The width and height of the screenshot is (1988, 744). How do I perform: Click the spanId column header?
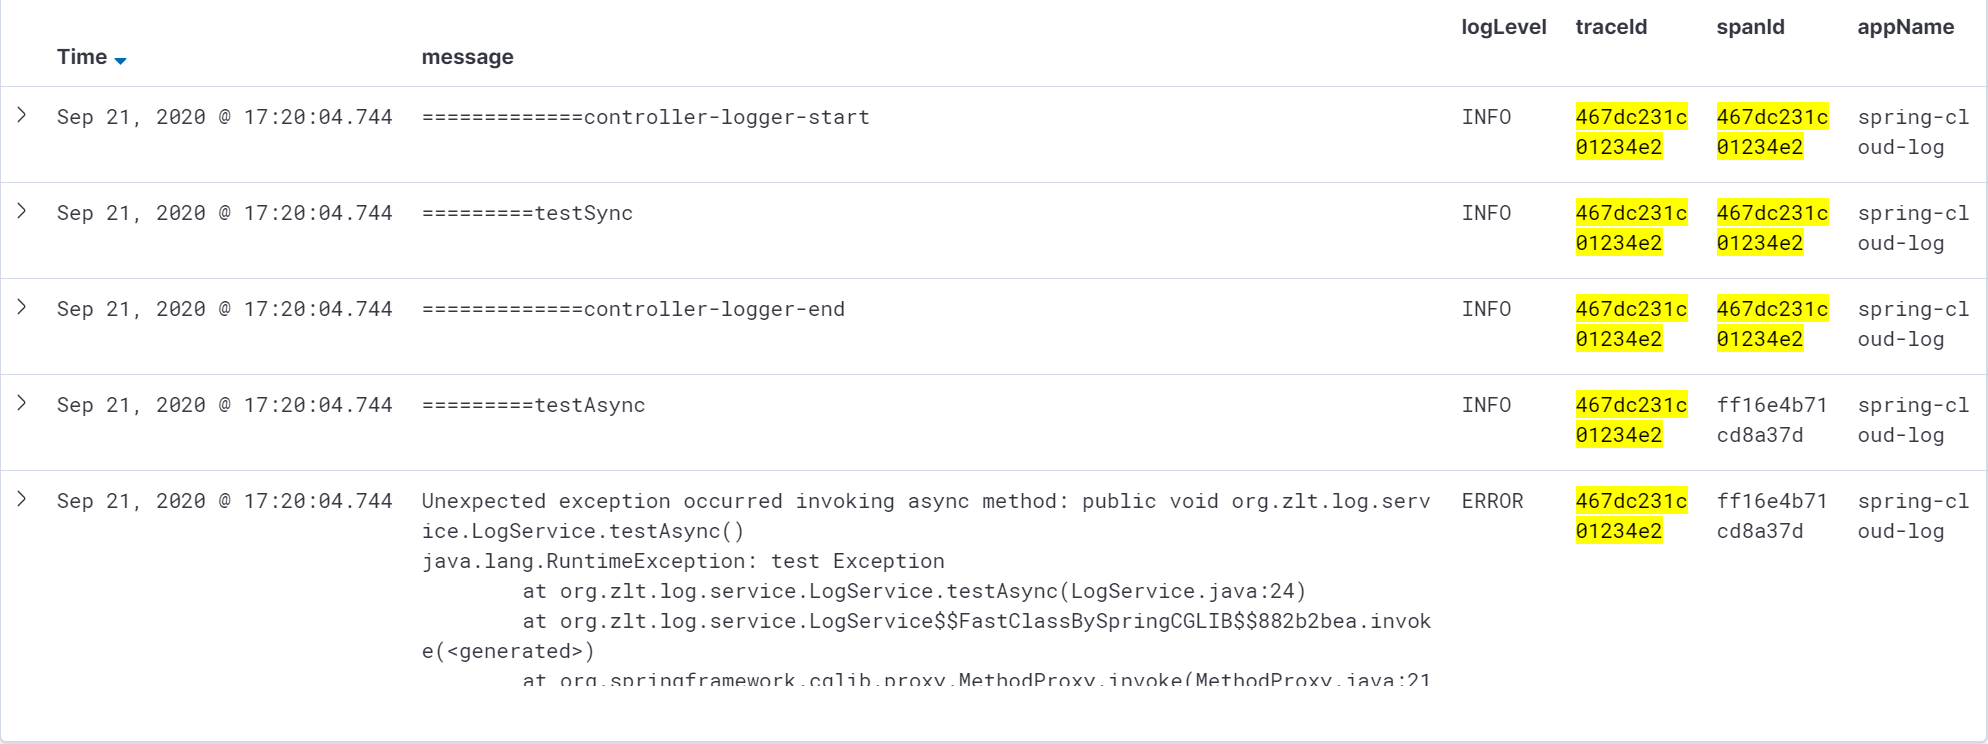pyautogui.click(x=1750, y=27)
